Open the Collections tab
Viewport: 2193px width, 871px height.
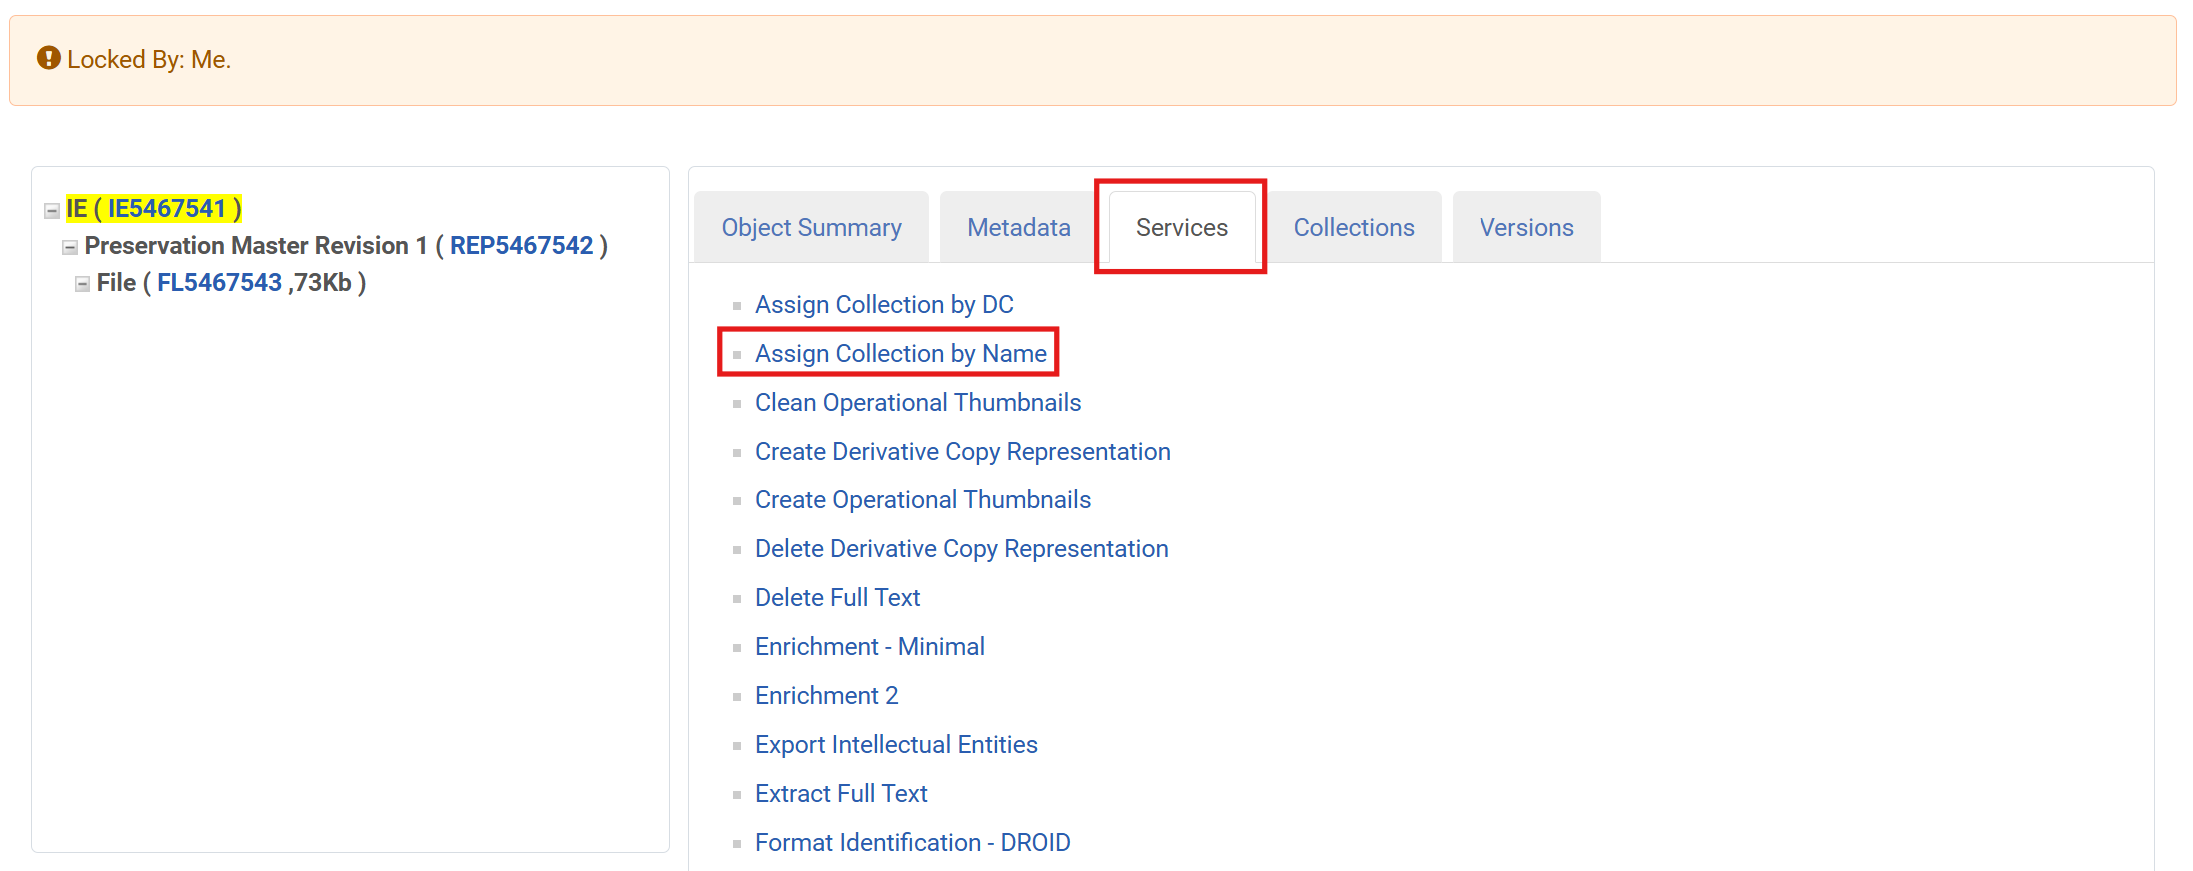[x=1353, y=228]
